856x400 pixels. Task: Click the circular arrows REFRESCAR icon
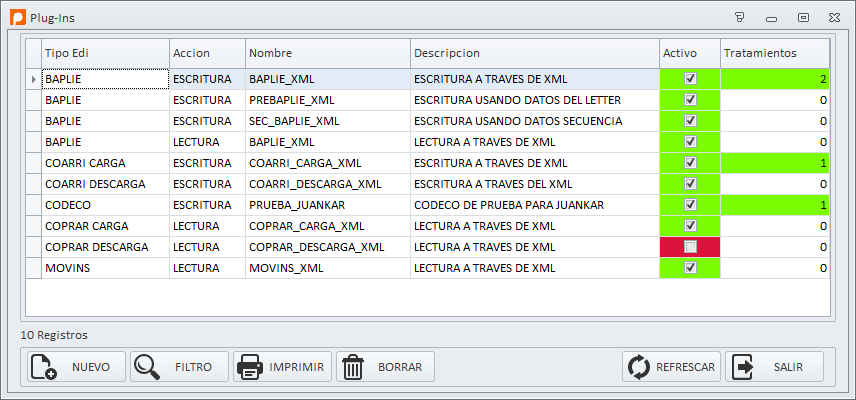[x=639, y=367]
